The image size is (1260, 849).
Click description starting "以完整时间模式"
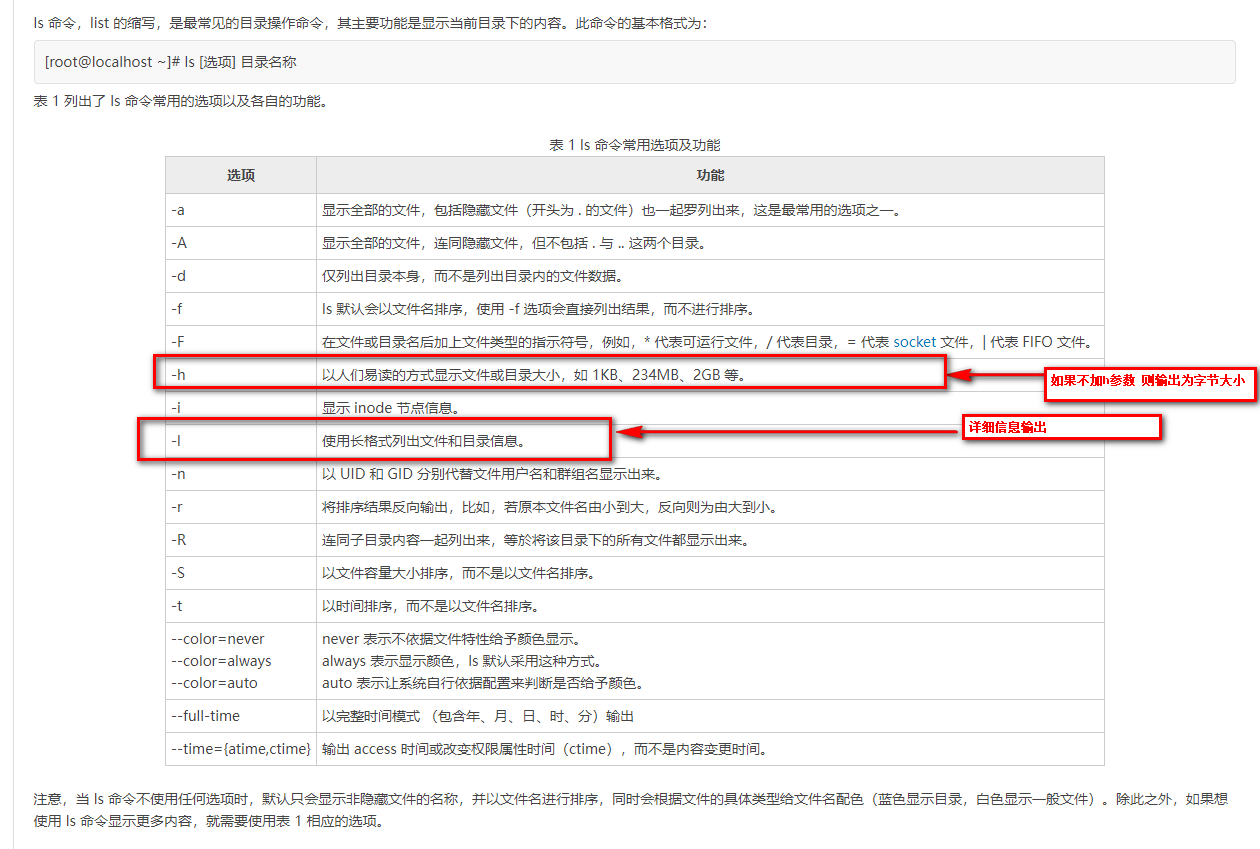[x=478, y=716]
